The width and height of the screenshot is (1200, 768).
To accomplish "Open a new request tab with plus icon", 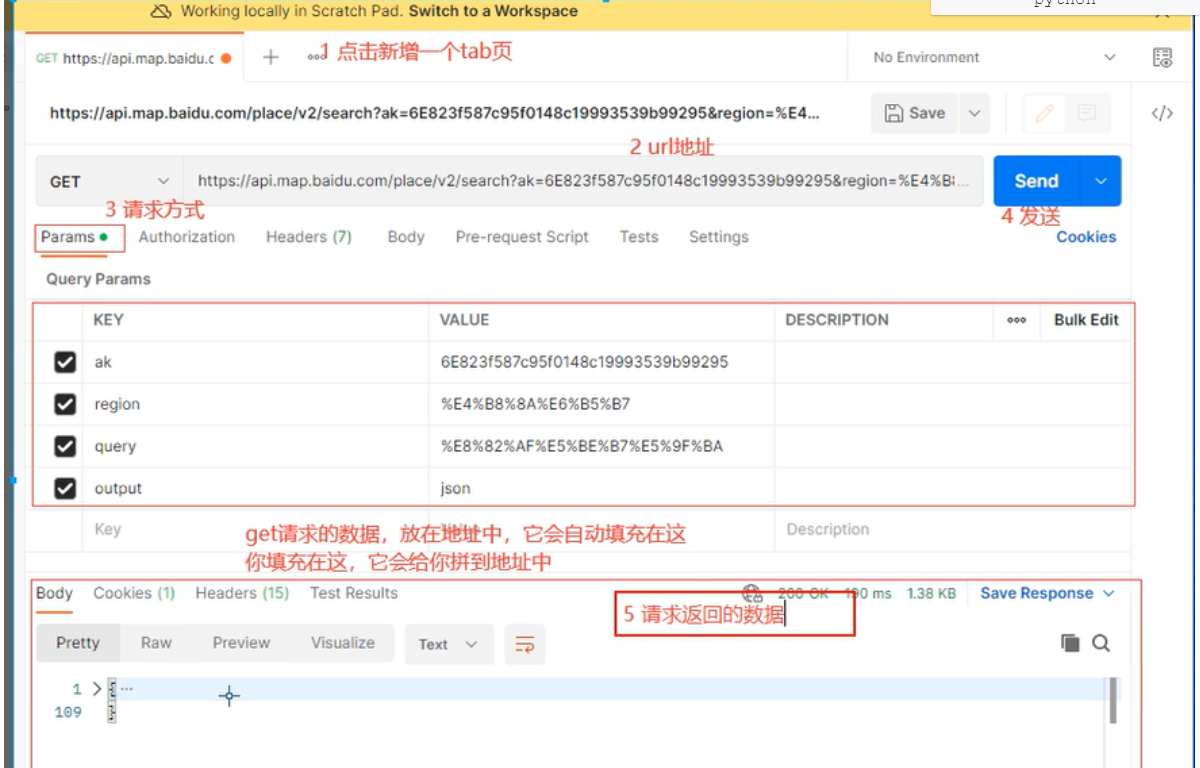I will coord(270,57).
